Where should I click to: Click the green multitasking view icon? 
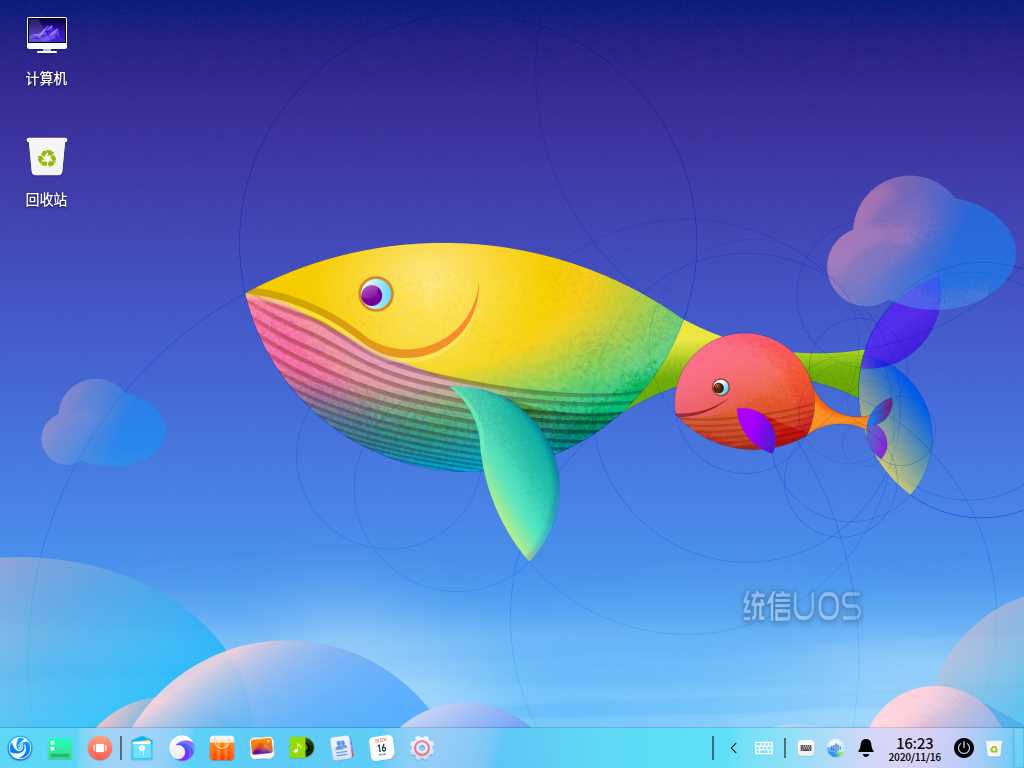[60, 748]
